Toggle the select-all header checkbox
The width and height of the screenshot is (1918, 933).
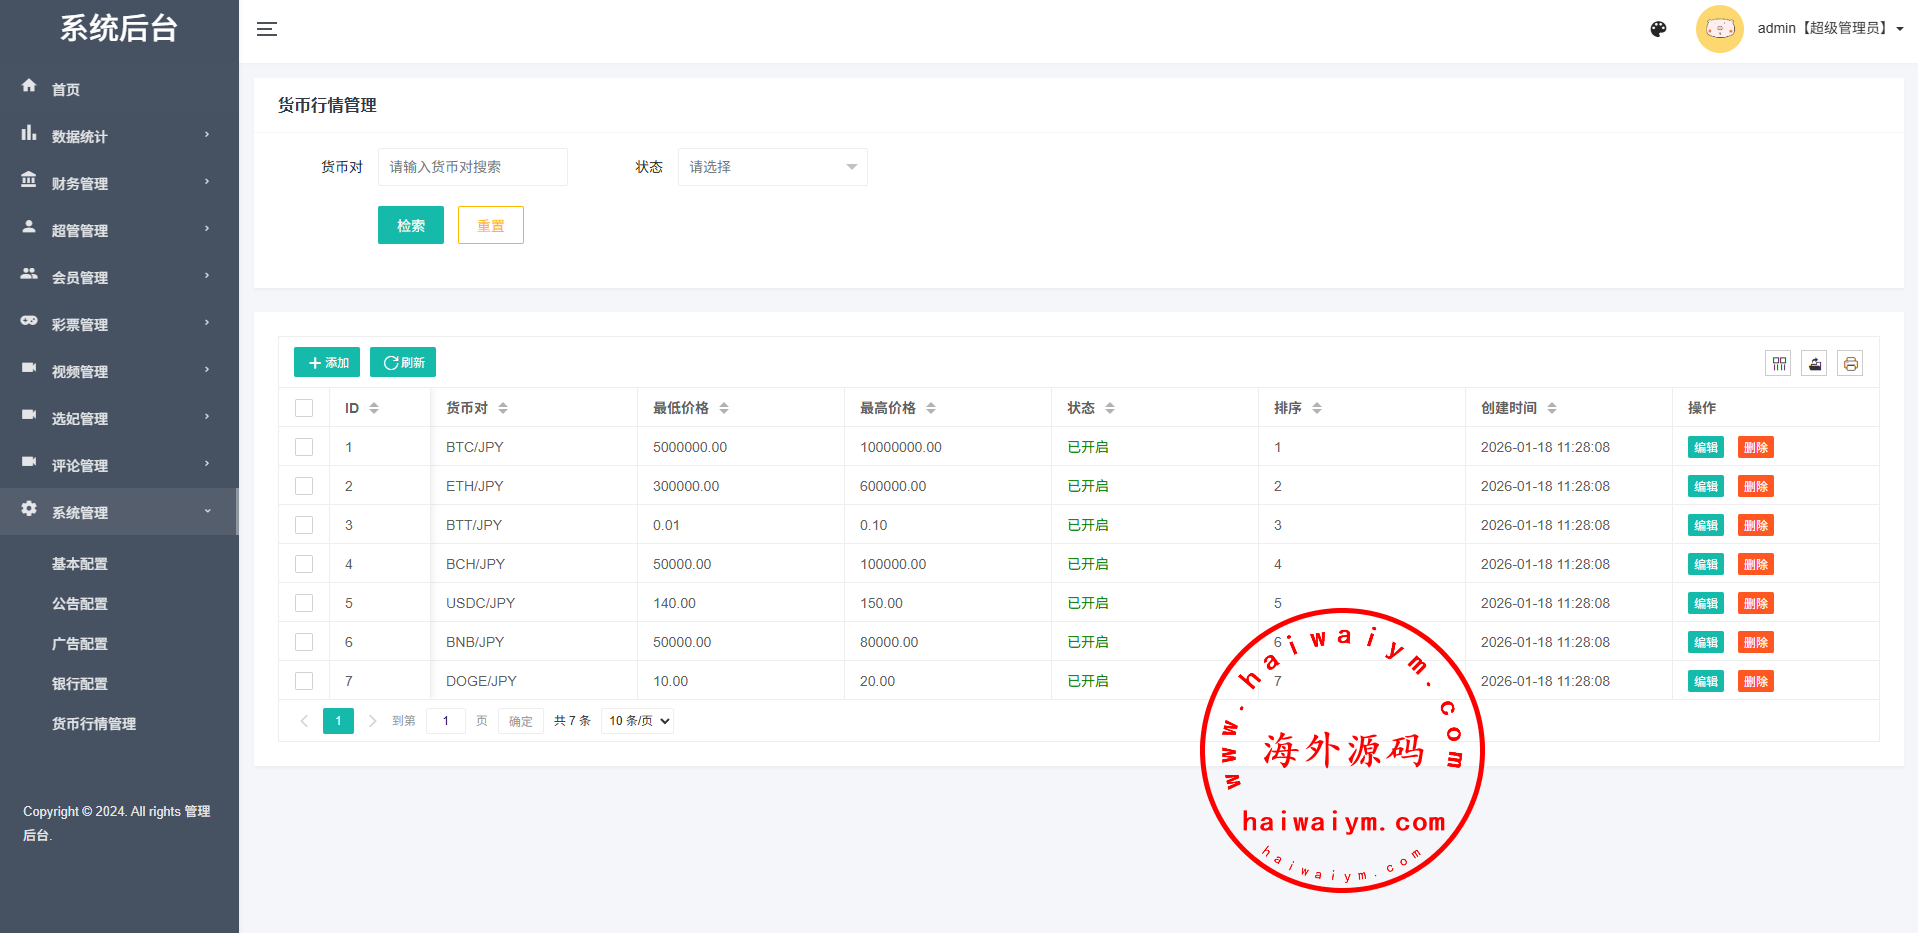[x=304, y=408]
